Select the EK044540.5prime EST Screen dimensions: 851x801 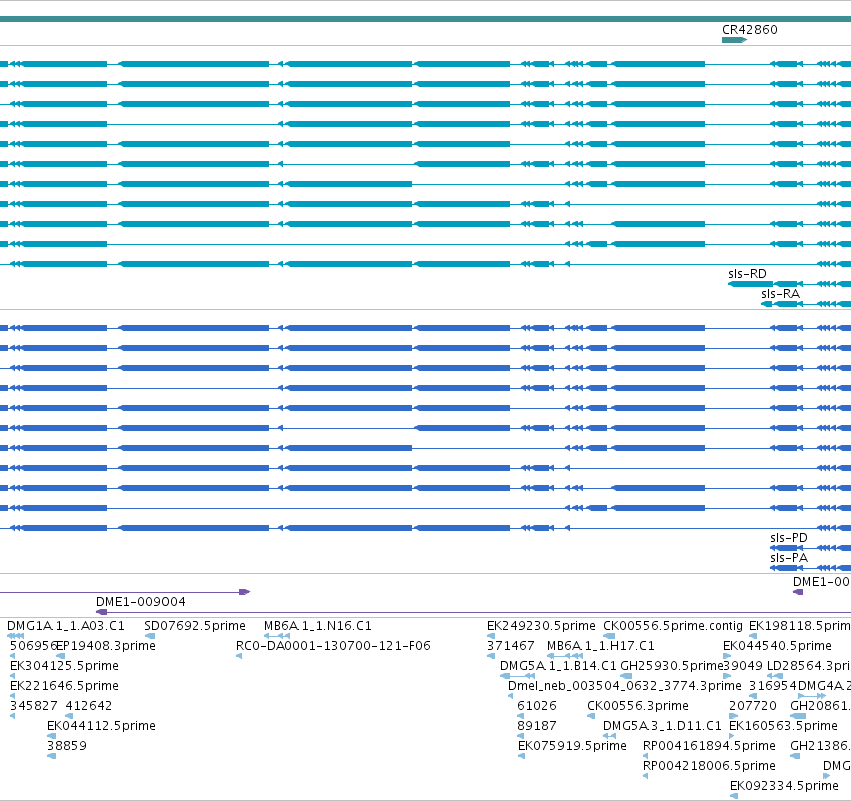click(x=777, y=646)
